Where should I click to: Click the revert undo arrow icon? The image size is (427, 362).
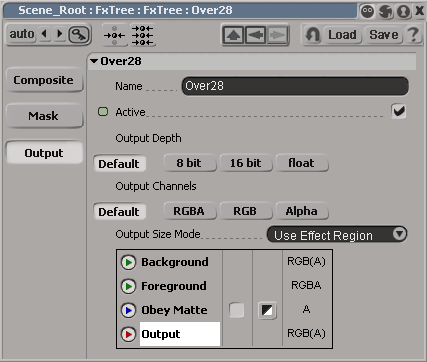pyautogui.click(x=313, y=35)
